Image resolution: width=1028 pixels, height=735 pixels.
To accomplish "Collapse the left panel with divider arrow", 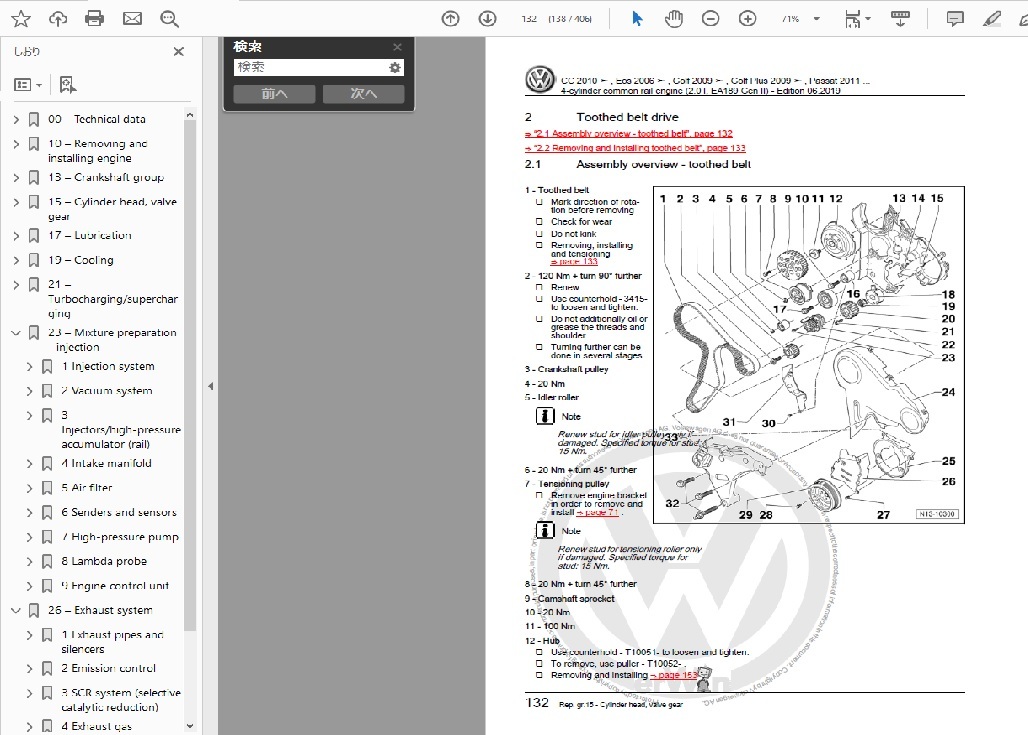I will (210, 386).
